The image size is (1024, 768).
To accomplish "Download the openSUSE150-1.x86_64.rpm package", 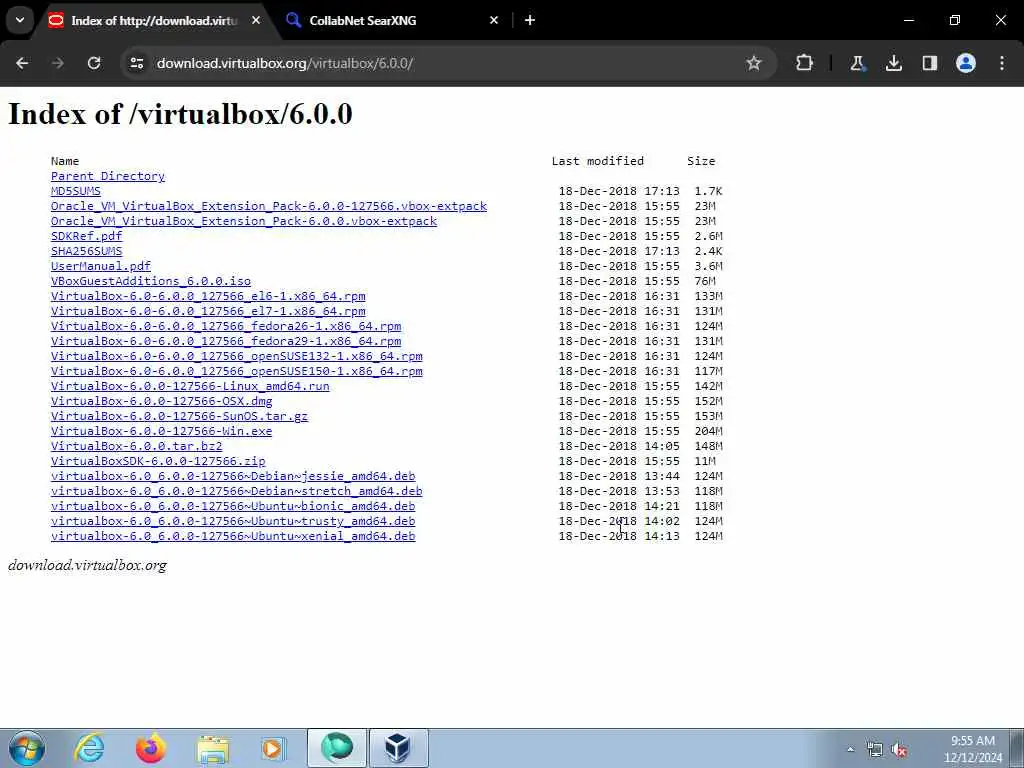I will pos(237,372).
